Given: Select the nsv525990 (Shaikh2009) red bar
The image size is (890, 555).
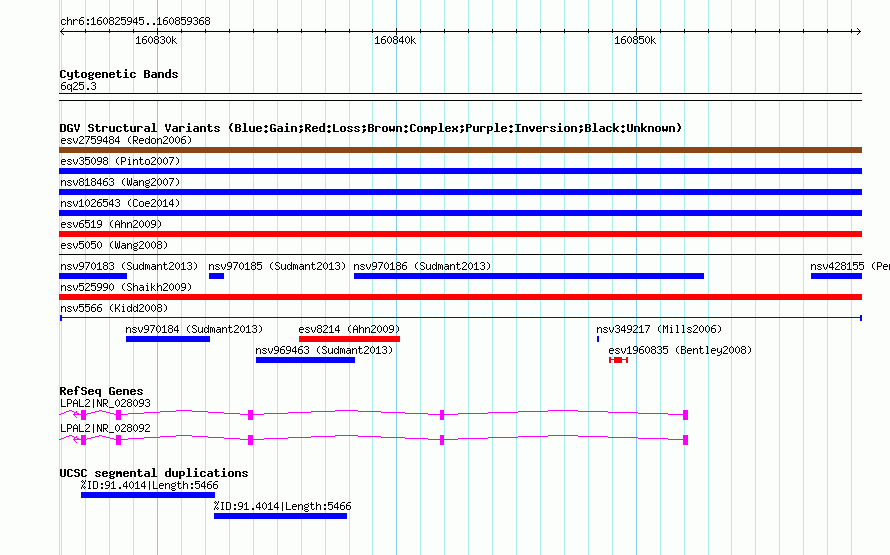Looking at the screenshot, I should 460,297.
